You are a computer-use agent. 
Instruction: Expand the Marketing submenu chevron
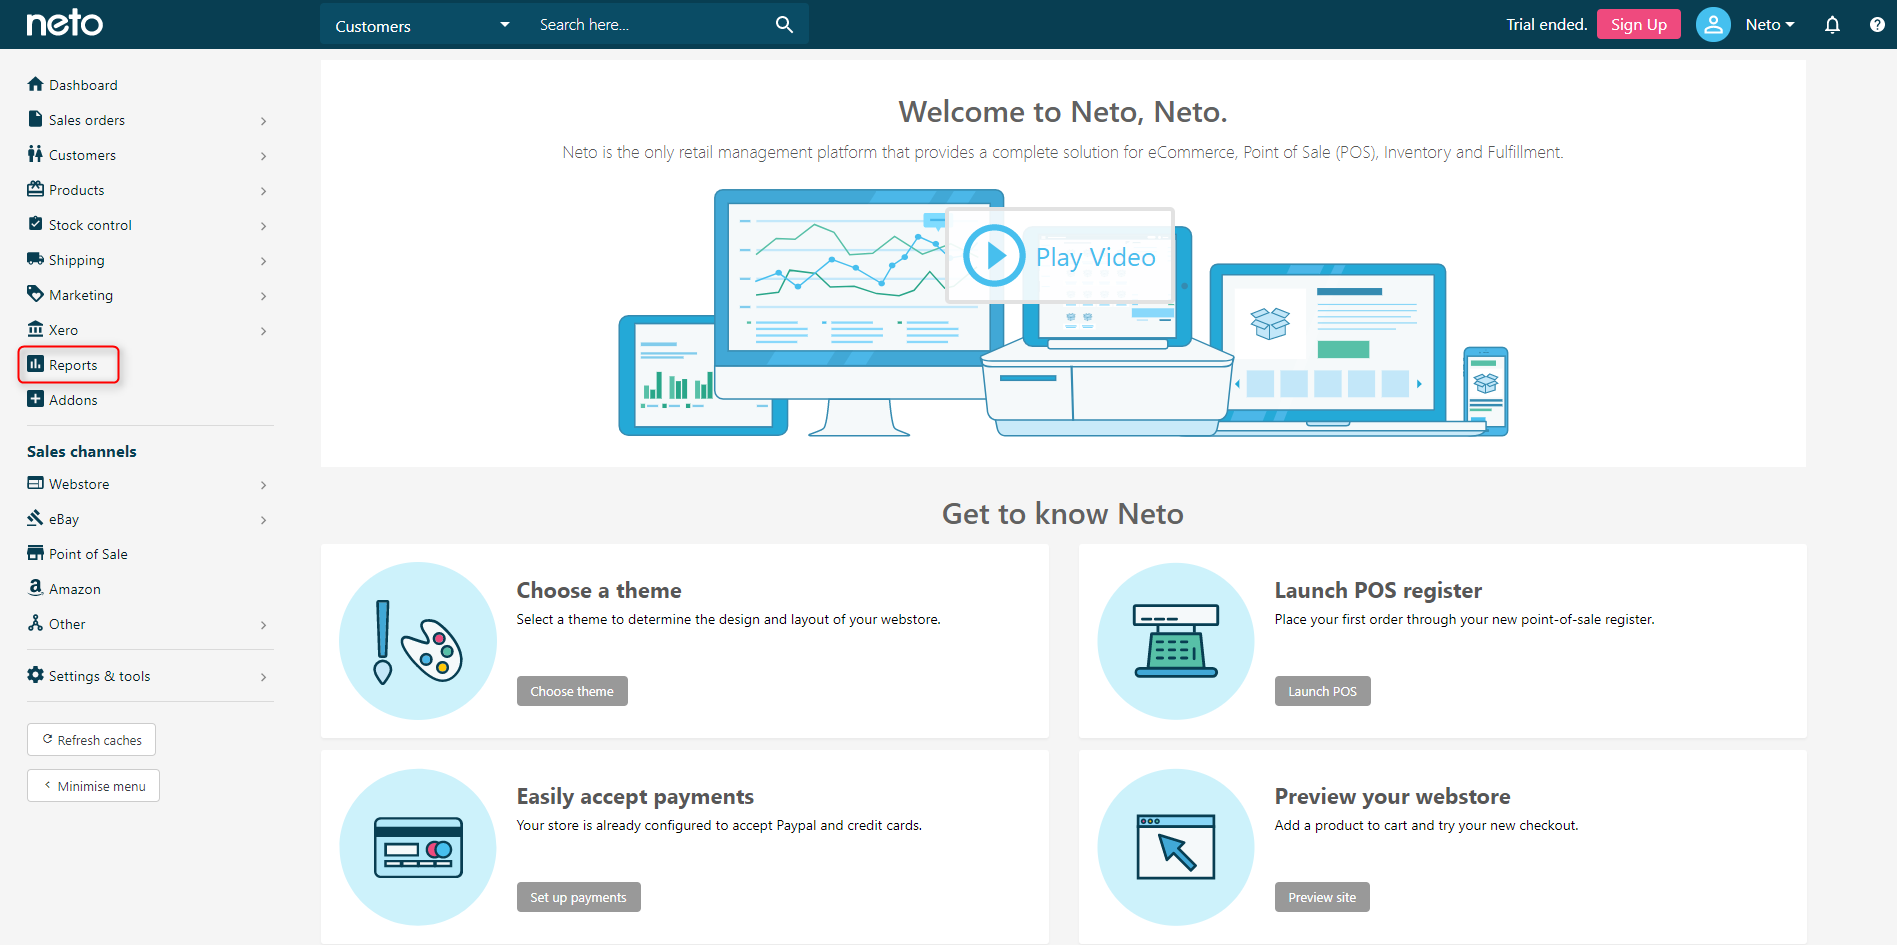click(264, 296)
